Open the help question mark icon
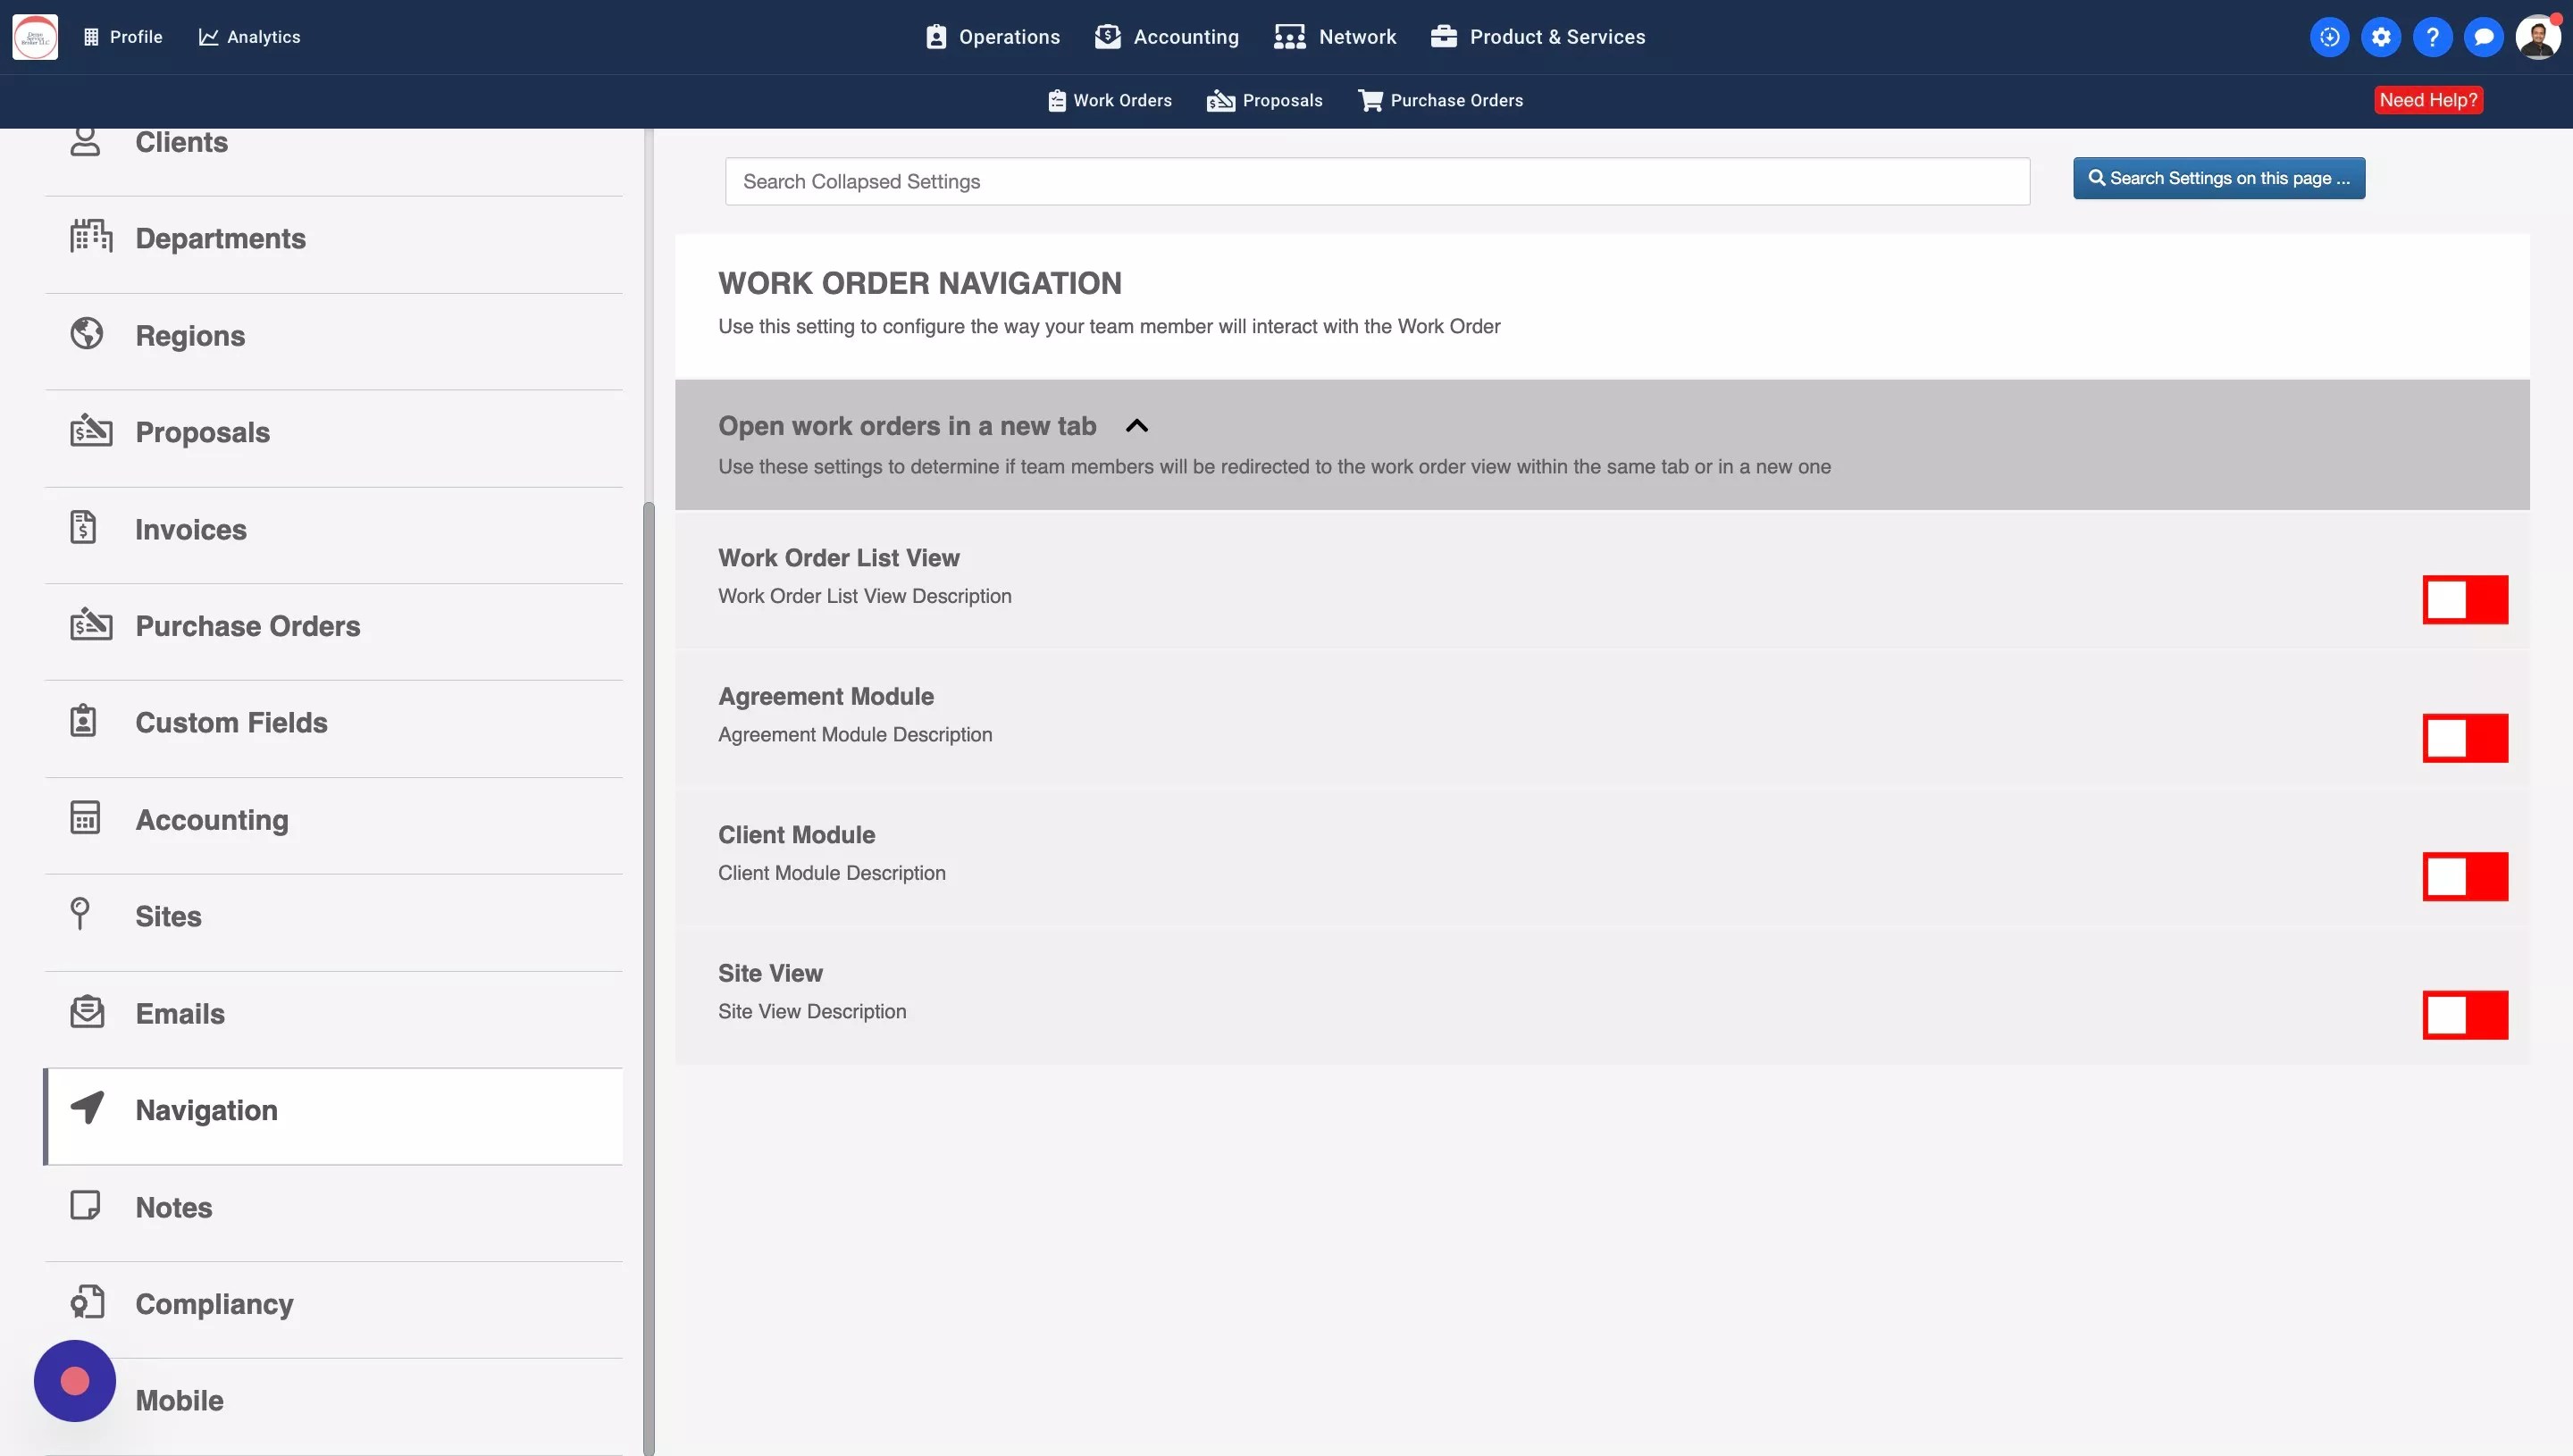2573x1456 pixels. (2433, 37)
